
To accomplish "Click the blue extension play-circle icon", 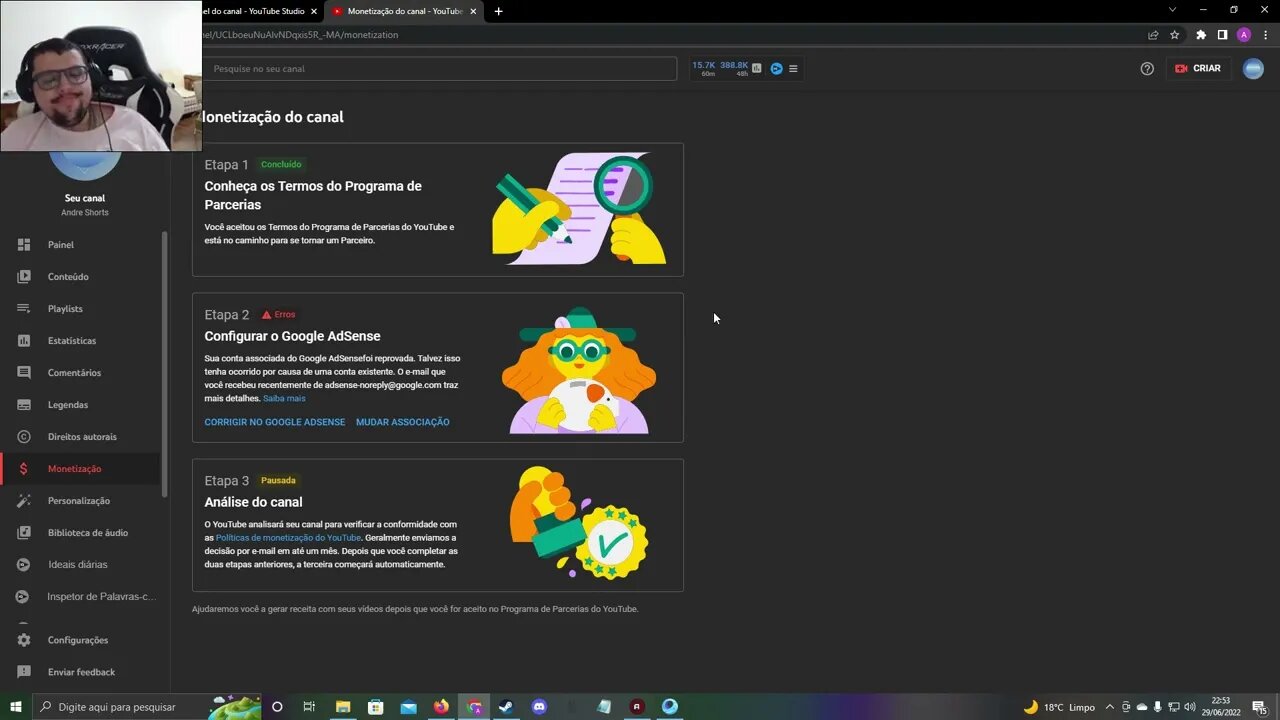I will click(776, 69).
